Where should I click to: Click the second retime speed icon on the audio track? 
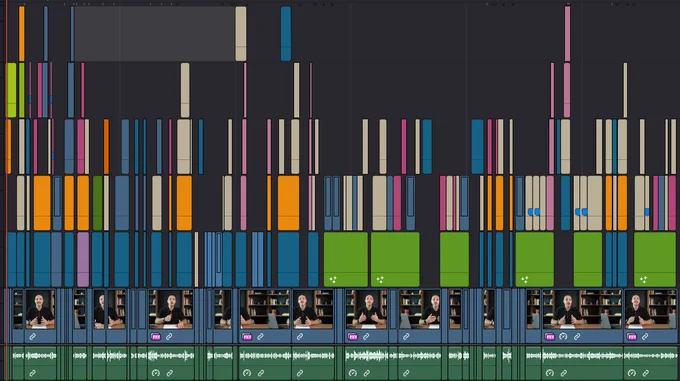(247, 373)
